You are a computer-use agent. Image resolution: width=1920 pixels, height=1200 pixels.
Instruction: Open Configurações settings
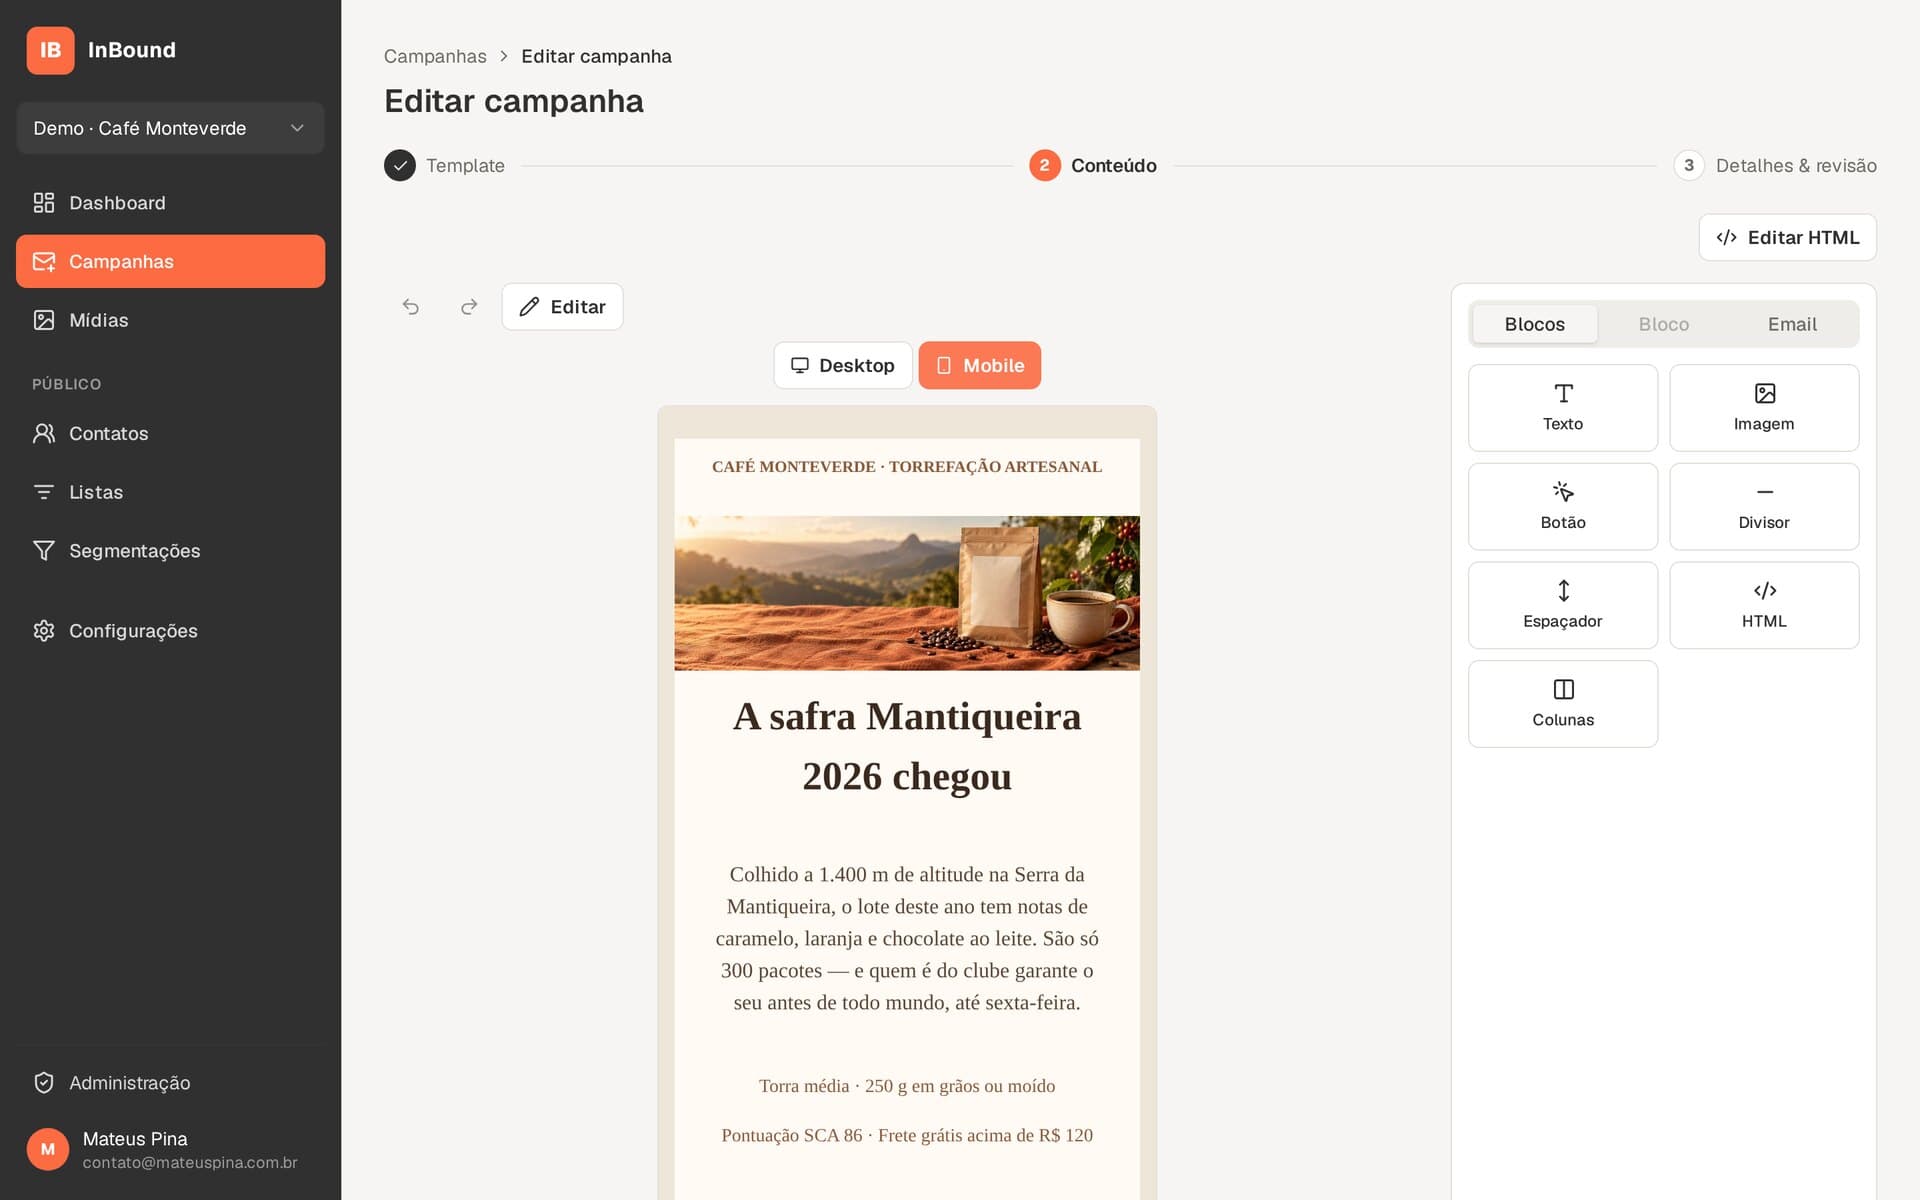coord(170,631)
